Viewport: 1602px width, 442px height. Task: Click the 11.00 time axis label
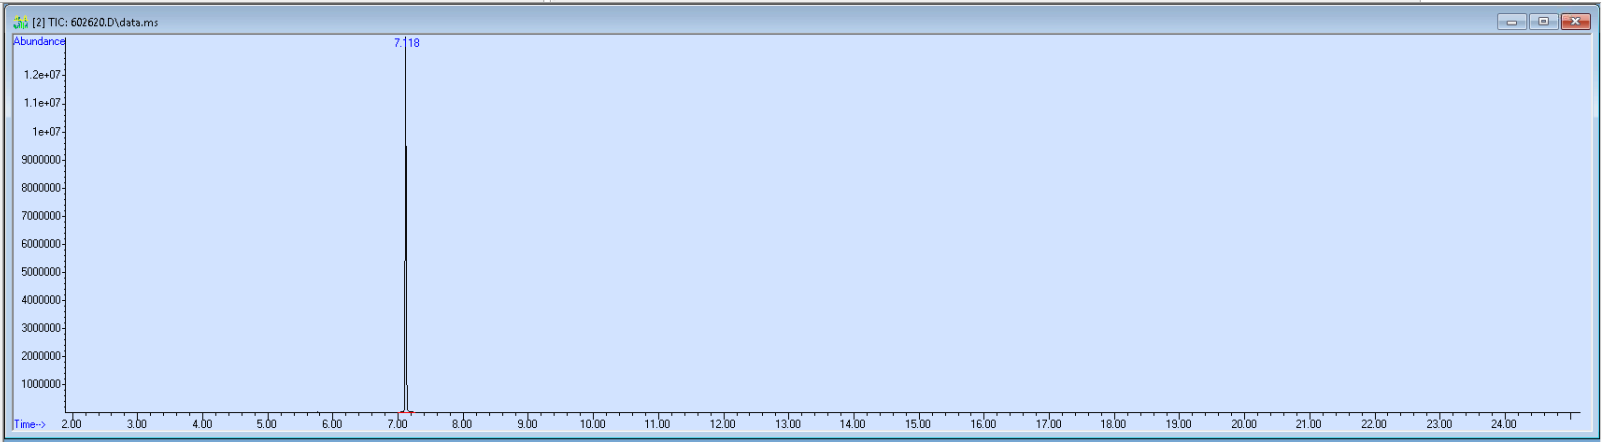tap(657, 424)
